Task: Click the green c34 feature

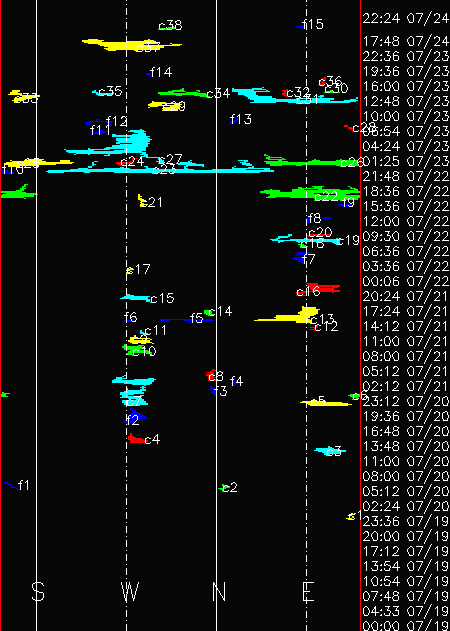Action: click(183, 93)
